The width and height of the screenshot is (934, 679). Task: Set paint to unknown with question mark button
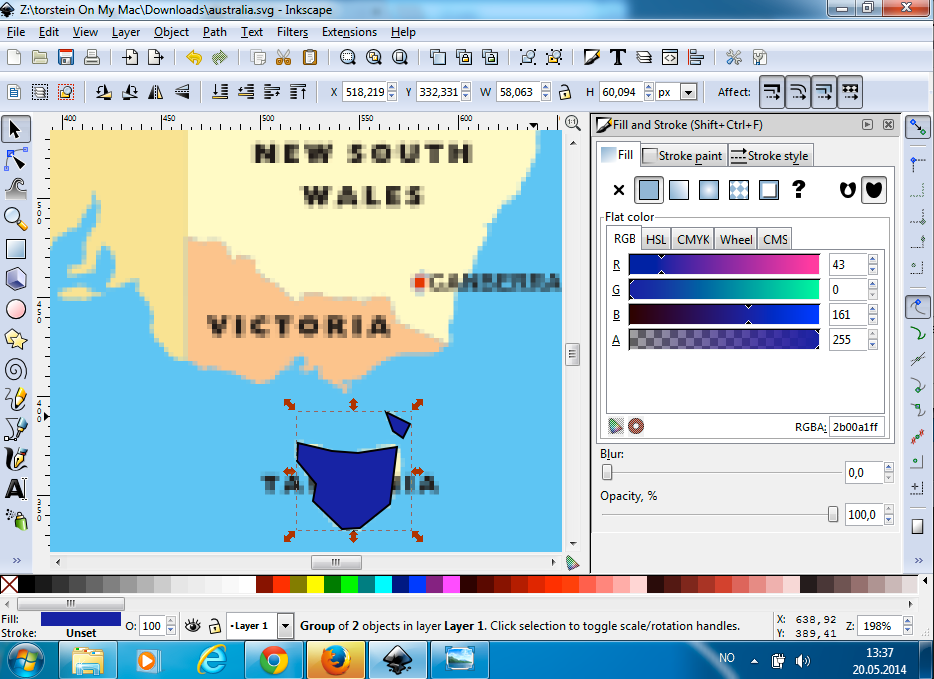[798, 189]
